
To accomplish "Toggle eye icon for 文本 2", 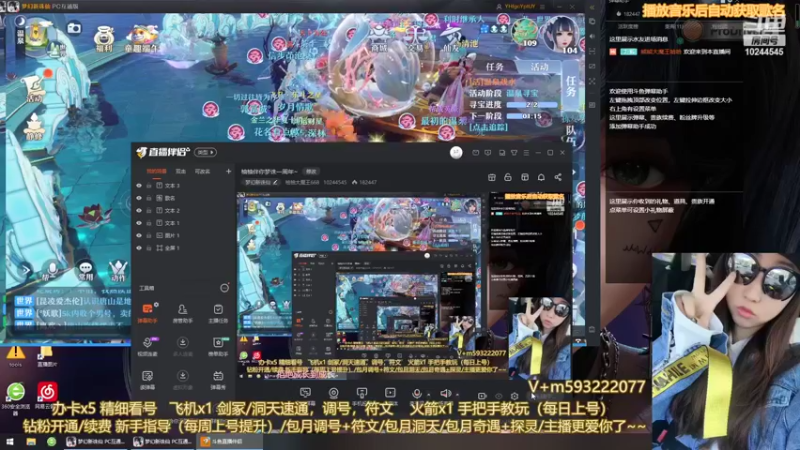I will pyautogui.click(x=139, y=210).
